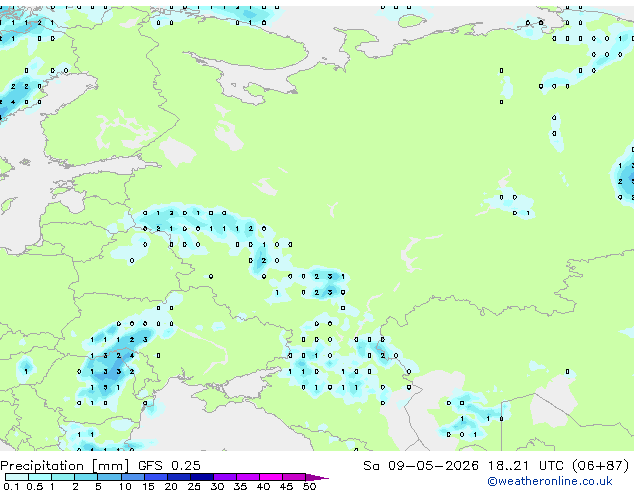Click the '35' legend label
Viewport: 634px width, 490px height.
click(x=240, y=486)
